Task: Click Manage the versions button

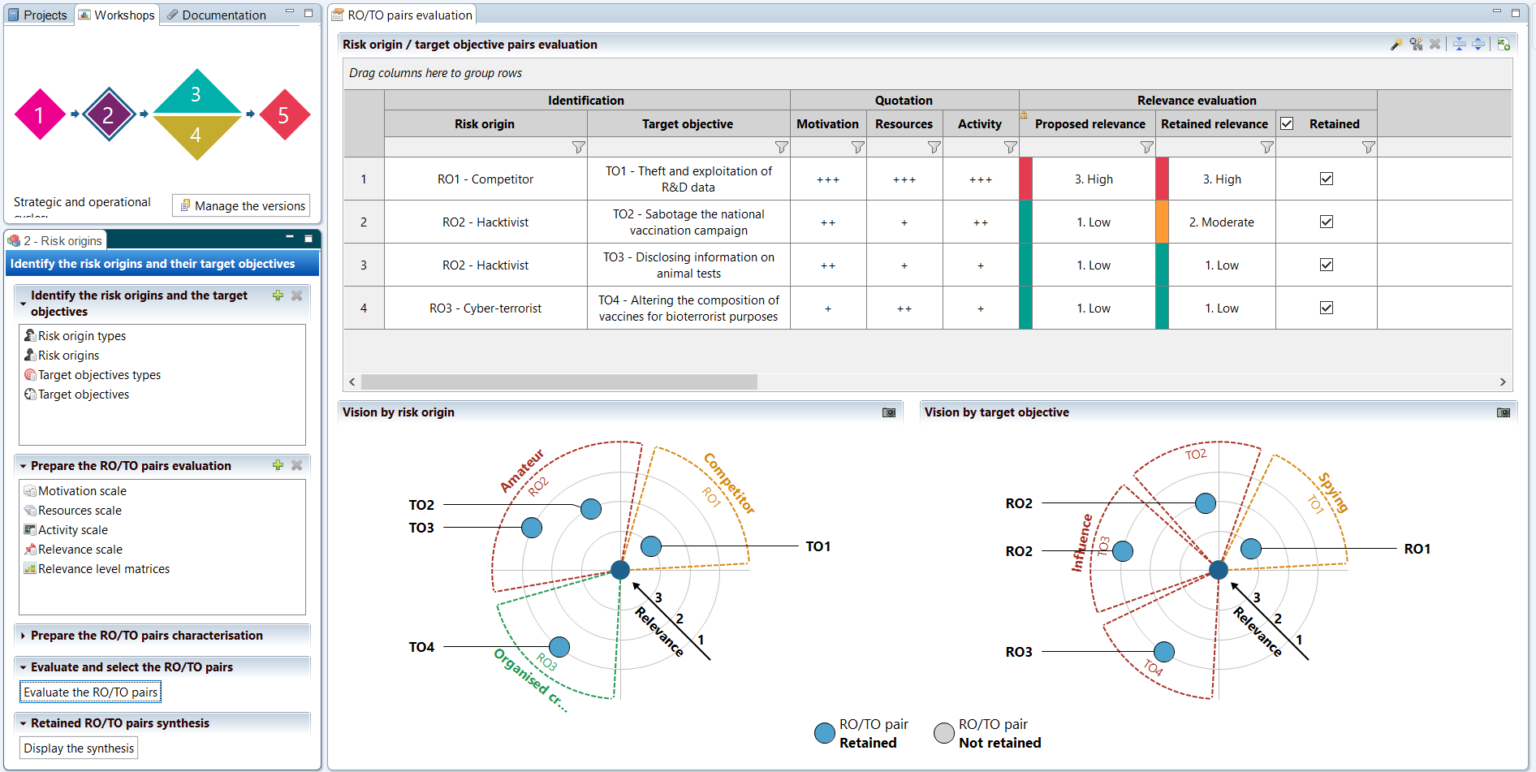Action: pyautogui.click(x=241, y=206)
